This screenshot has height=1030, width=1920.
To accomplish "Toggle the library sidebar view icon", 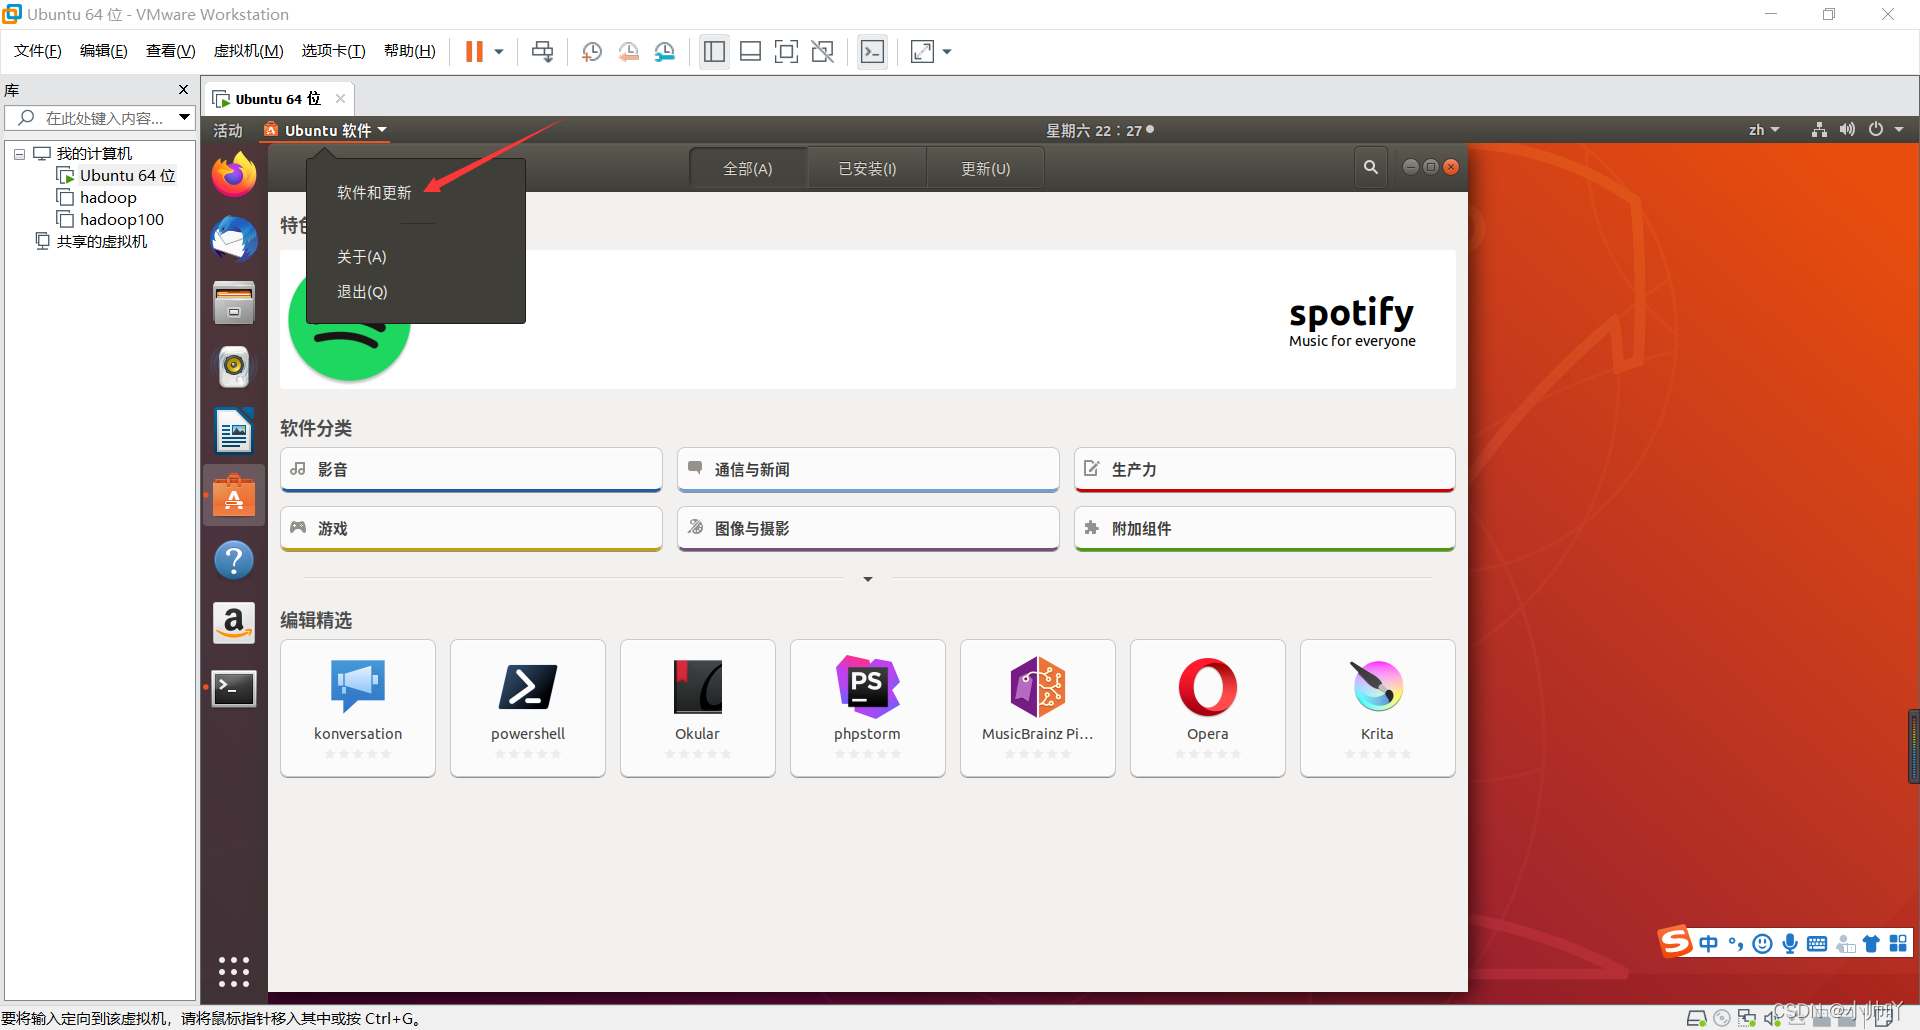I will 714,52.
